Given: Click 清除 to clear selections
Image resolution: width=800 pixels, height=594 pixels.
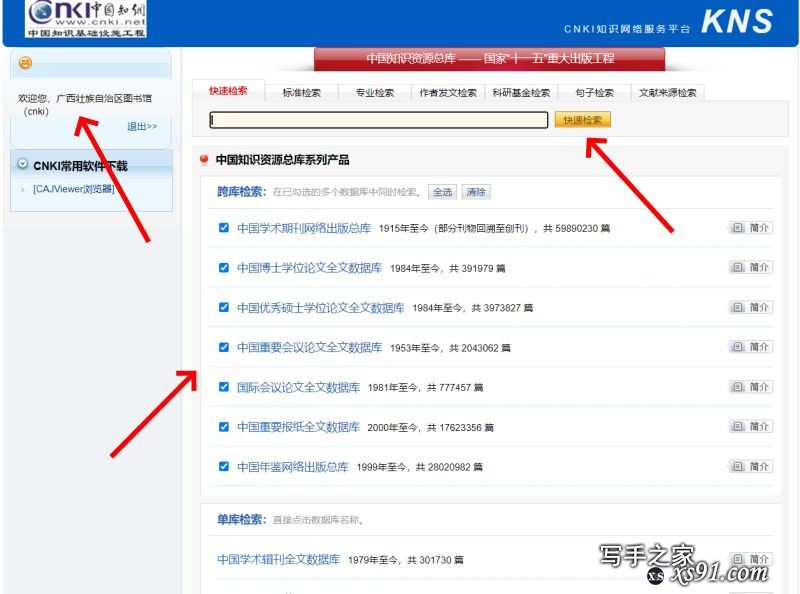Looking at the screenshot, I should 476,192.
